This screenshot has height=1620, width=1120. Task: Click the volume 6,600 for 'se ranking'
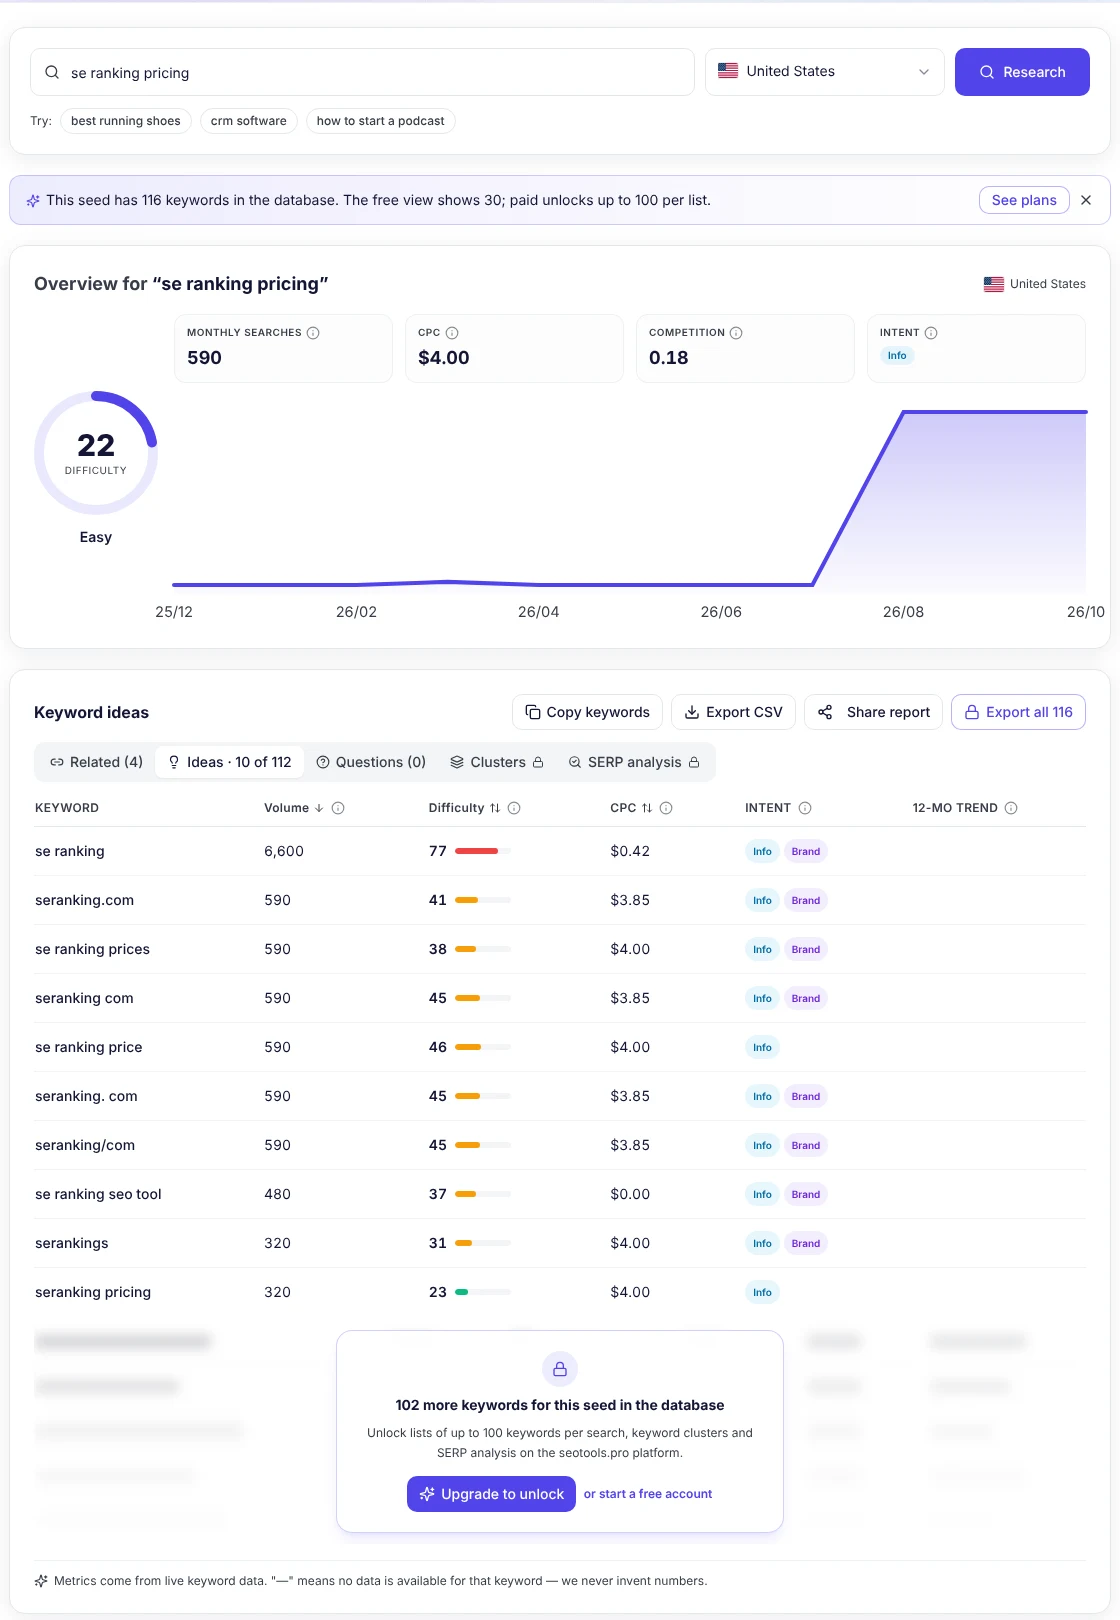pyautogui.click(x=284, y=851)
